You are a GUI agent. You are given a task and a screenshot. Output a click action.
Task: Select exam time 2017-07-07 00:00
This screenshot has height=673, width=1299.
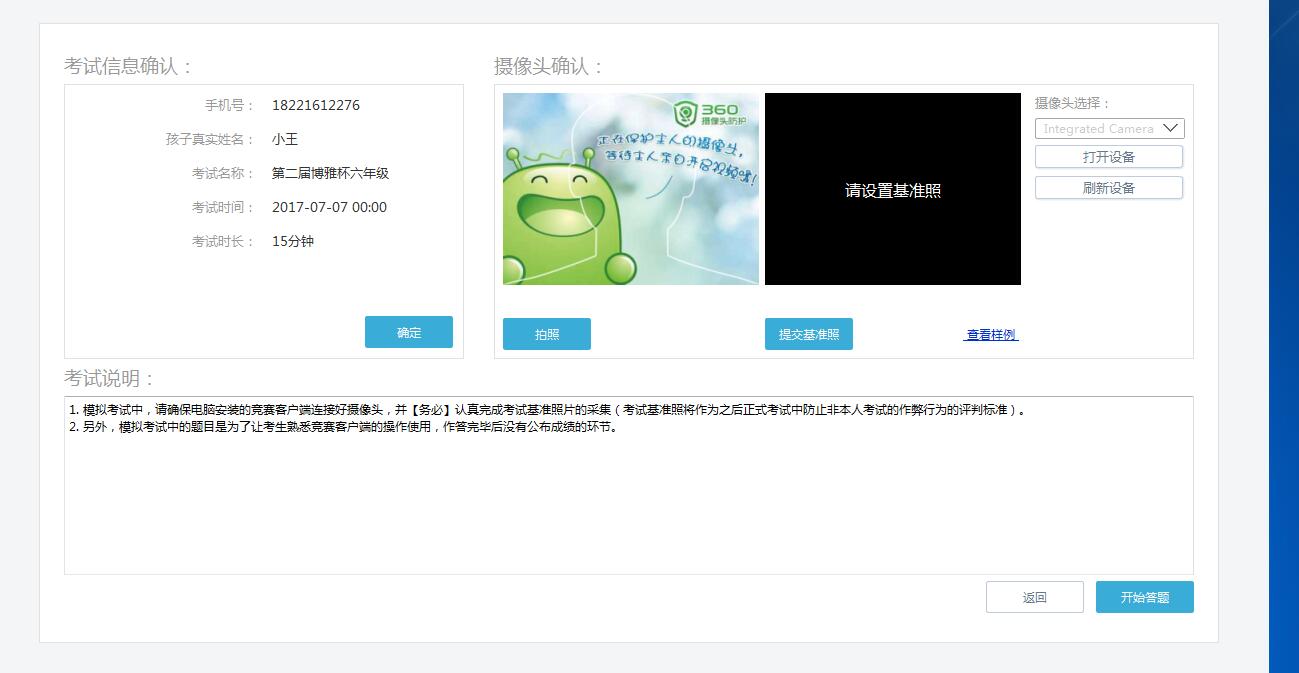(x=329, y=207)
